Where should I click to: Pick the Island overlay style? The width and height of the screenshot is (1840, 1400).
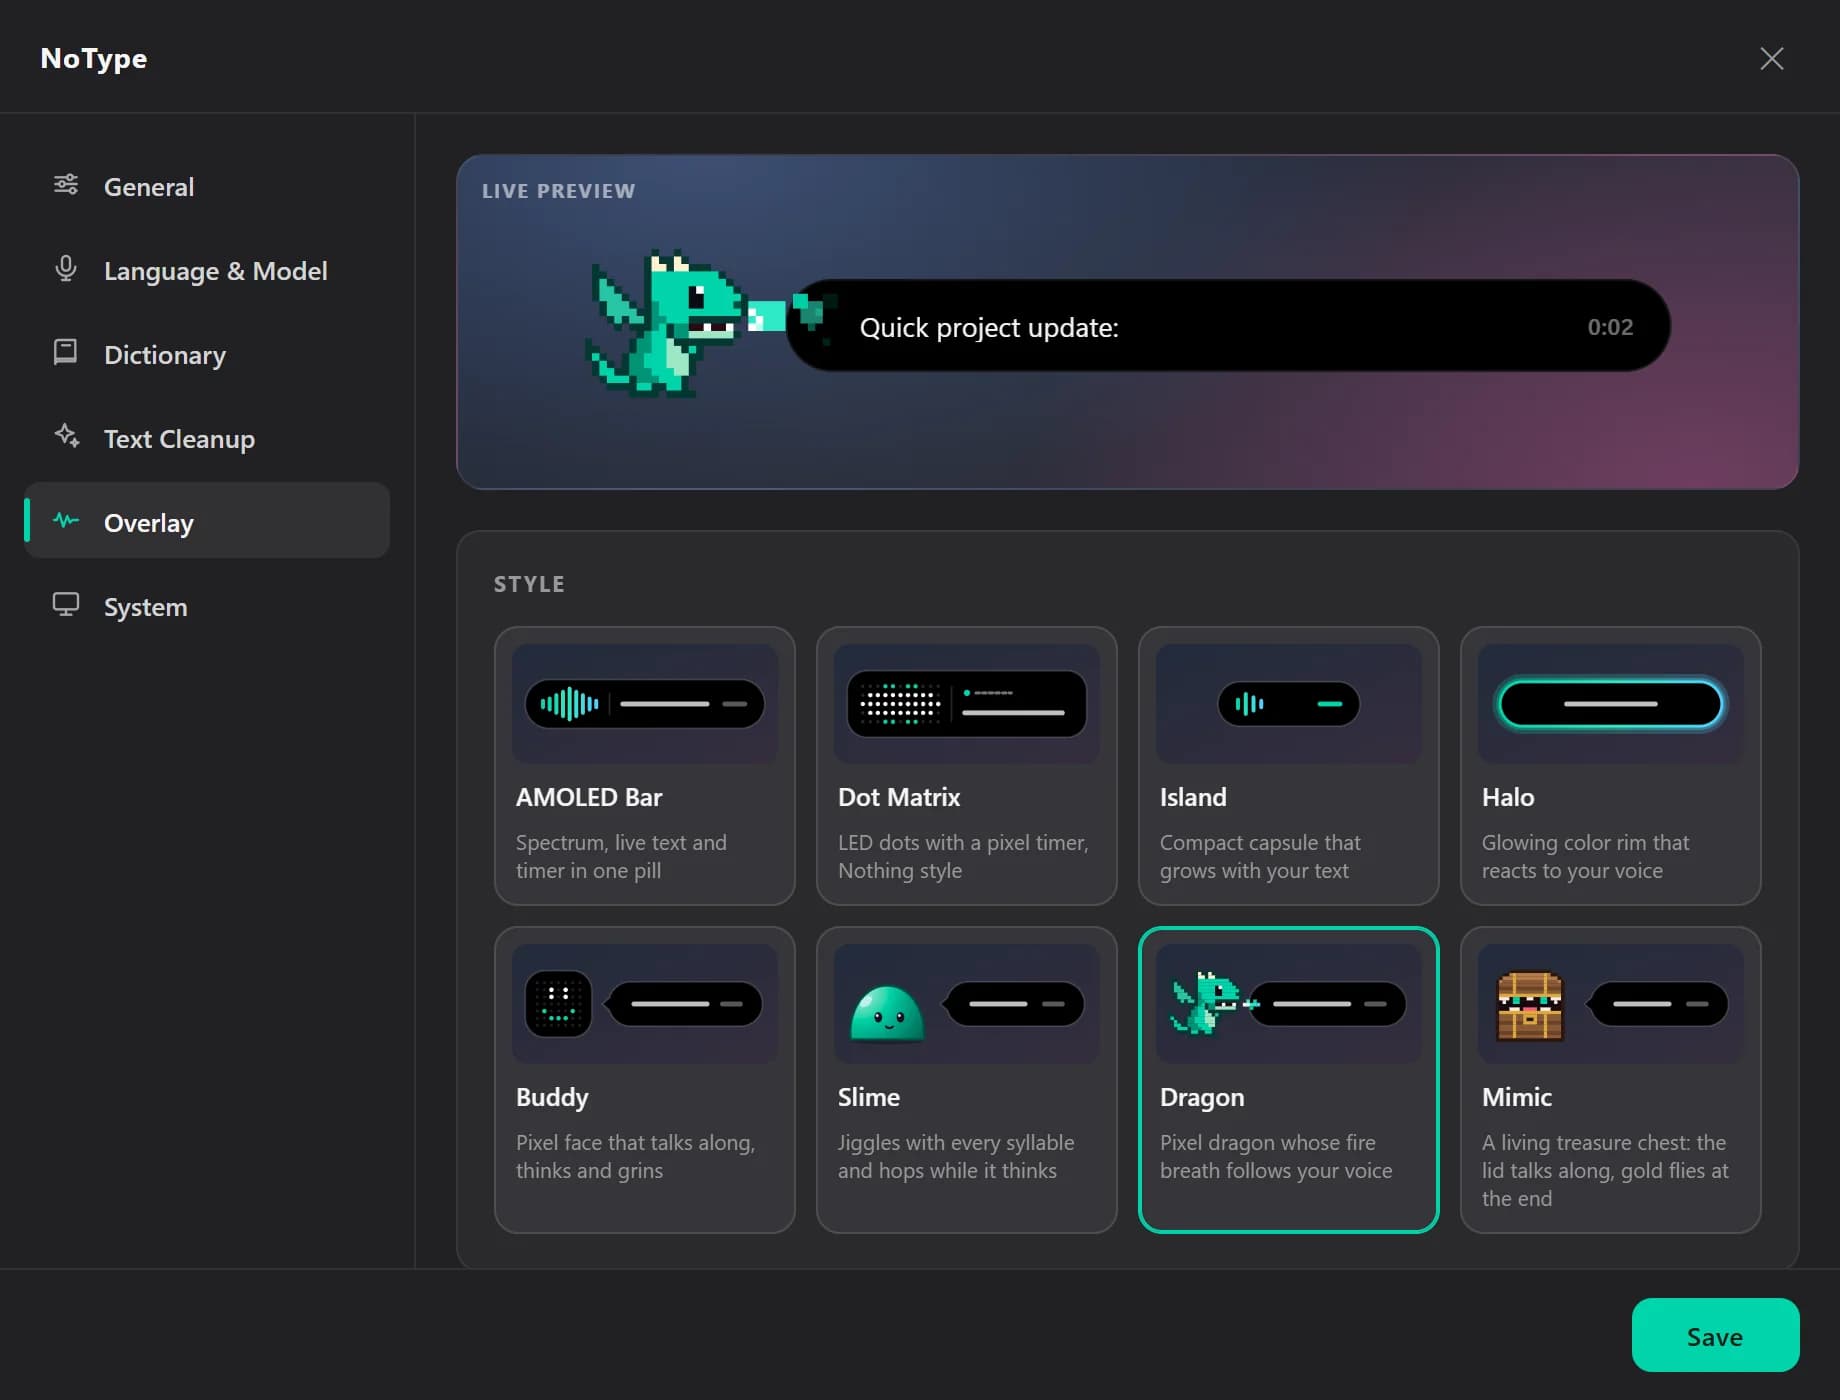pyautogui.click(x=1289, y=766)
